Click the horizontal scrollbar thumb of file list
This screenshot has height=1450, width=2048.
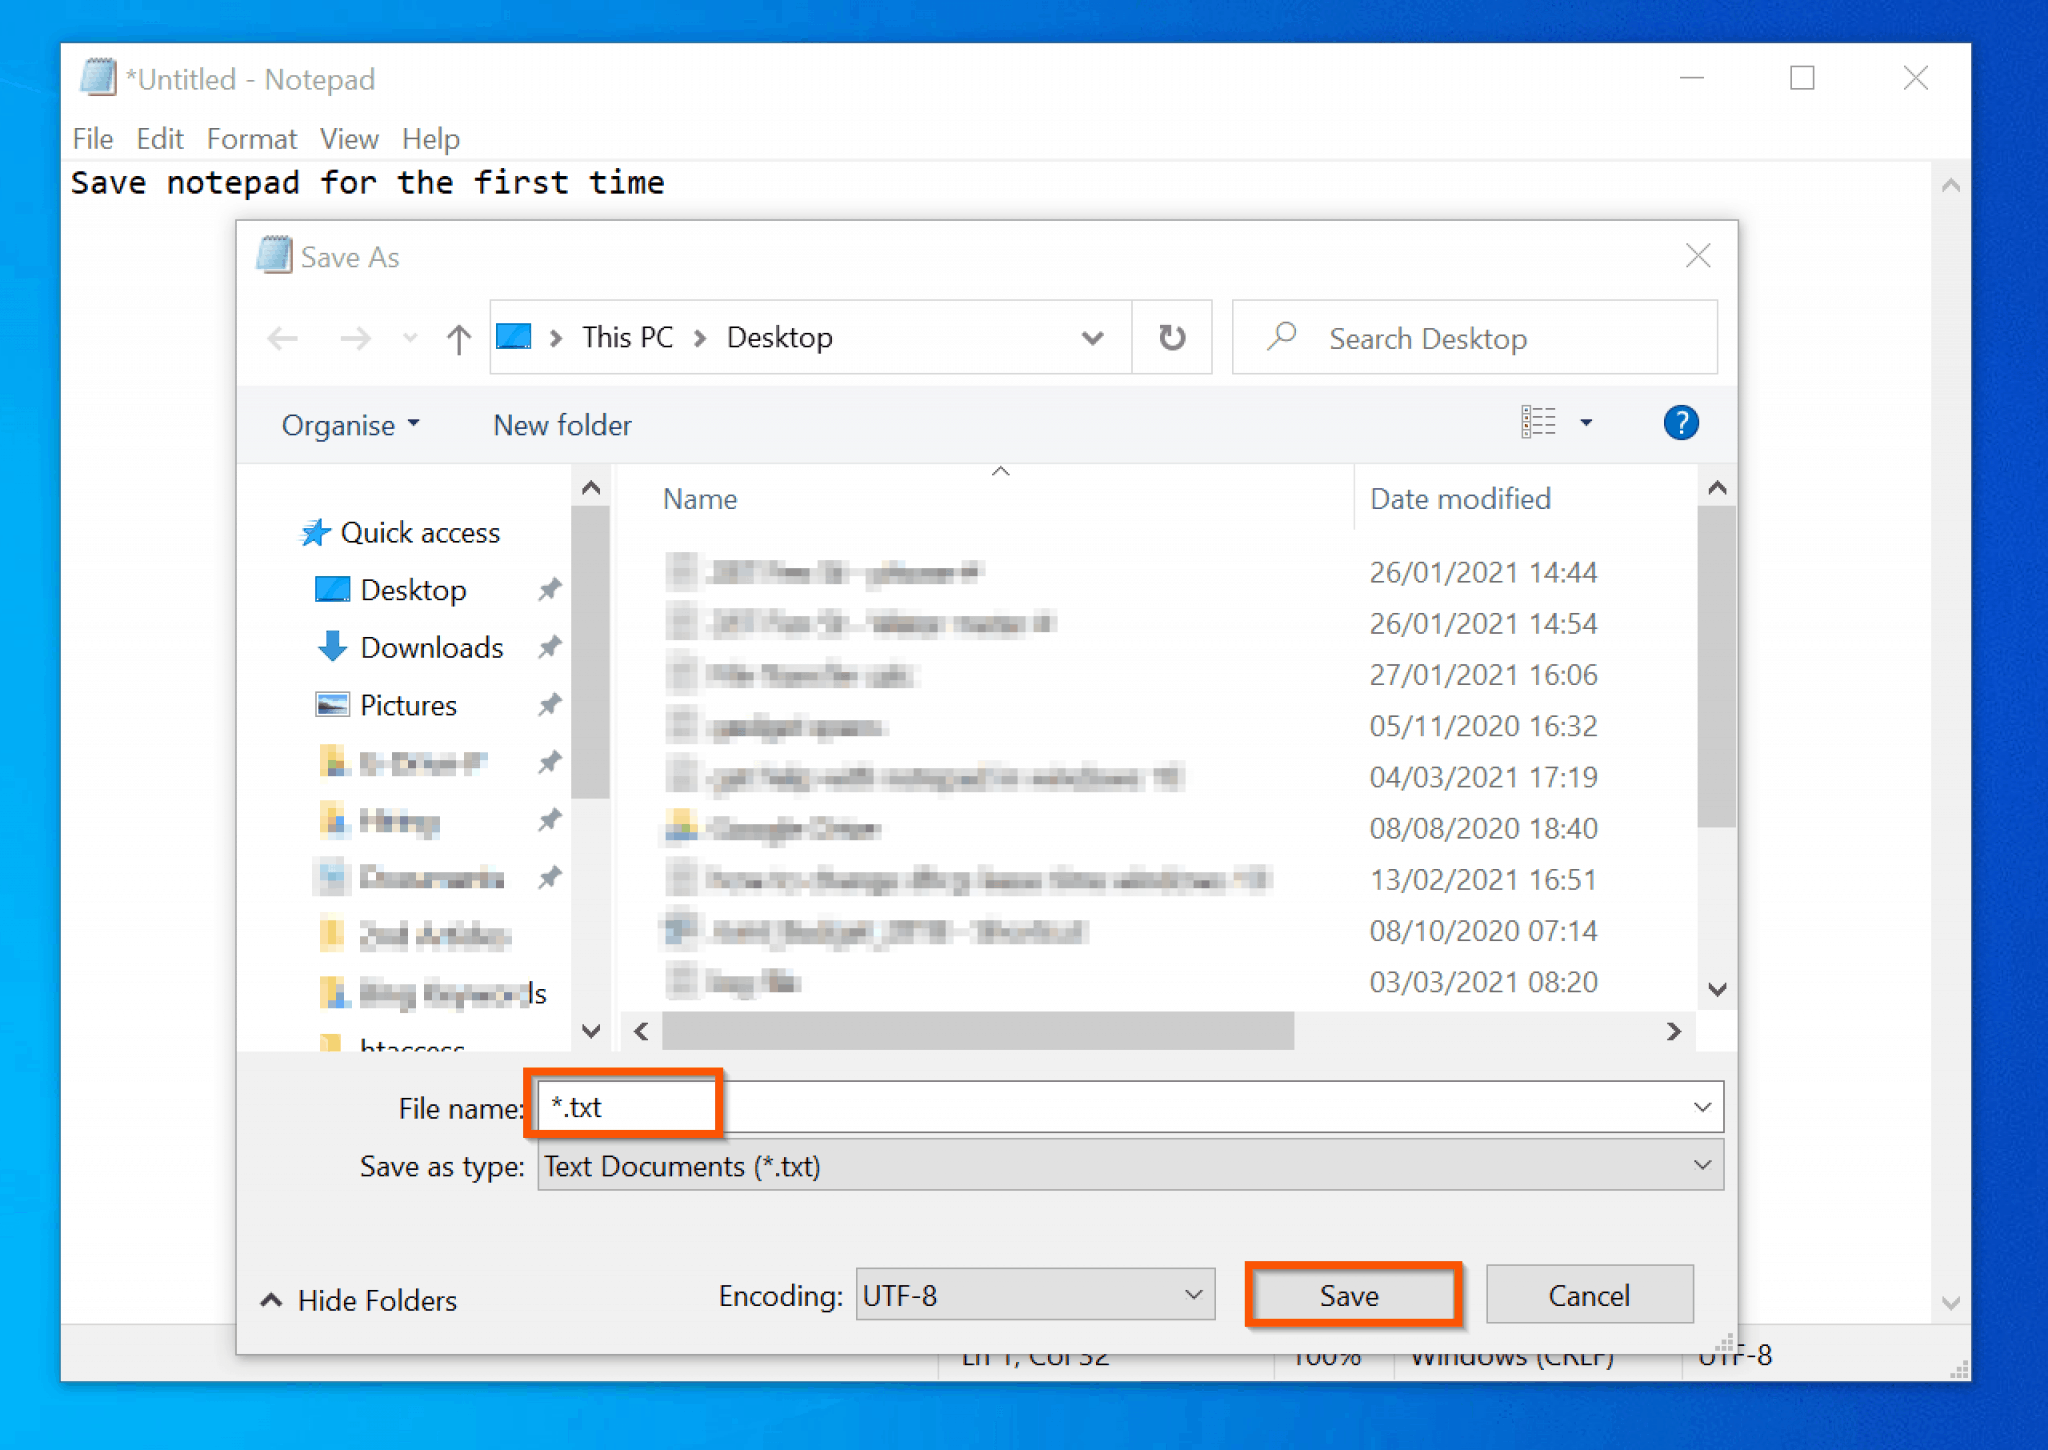[978, 1031]
